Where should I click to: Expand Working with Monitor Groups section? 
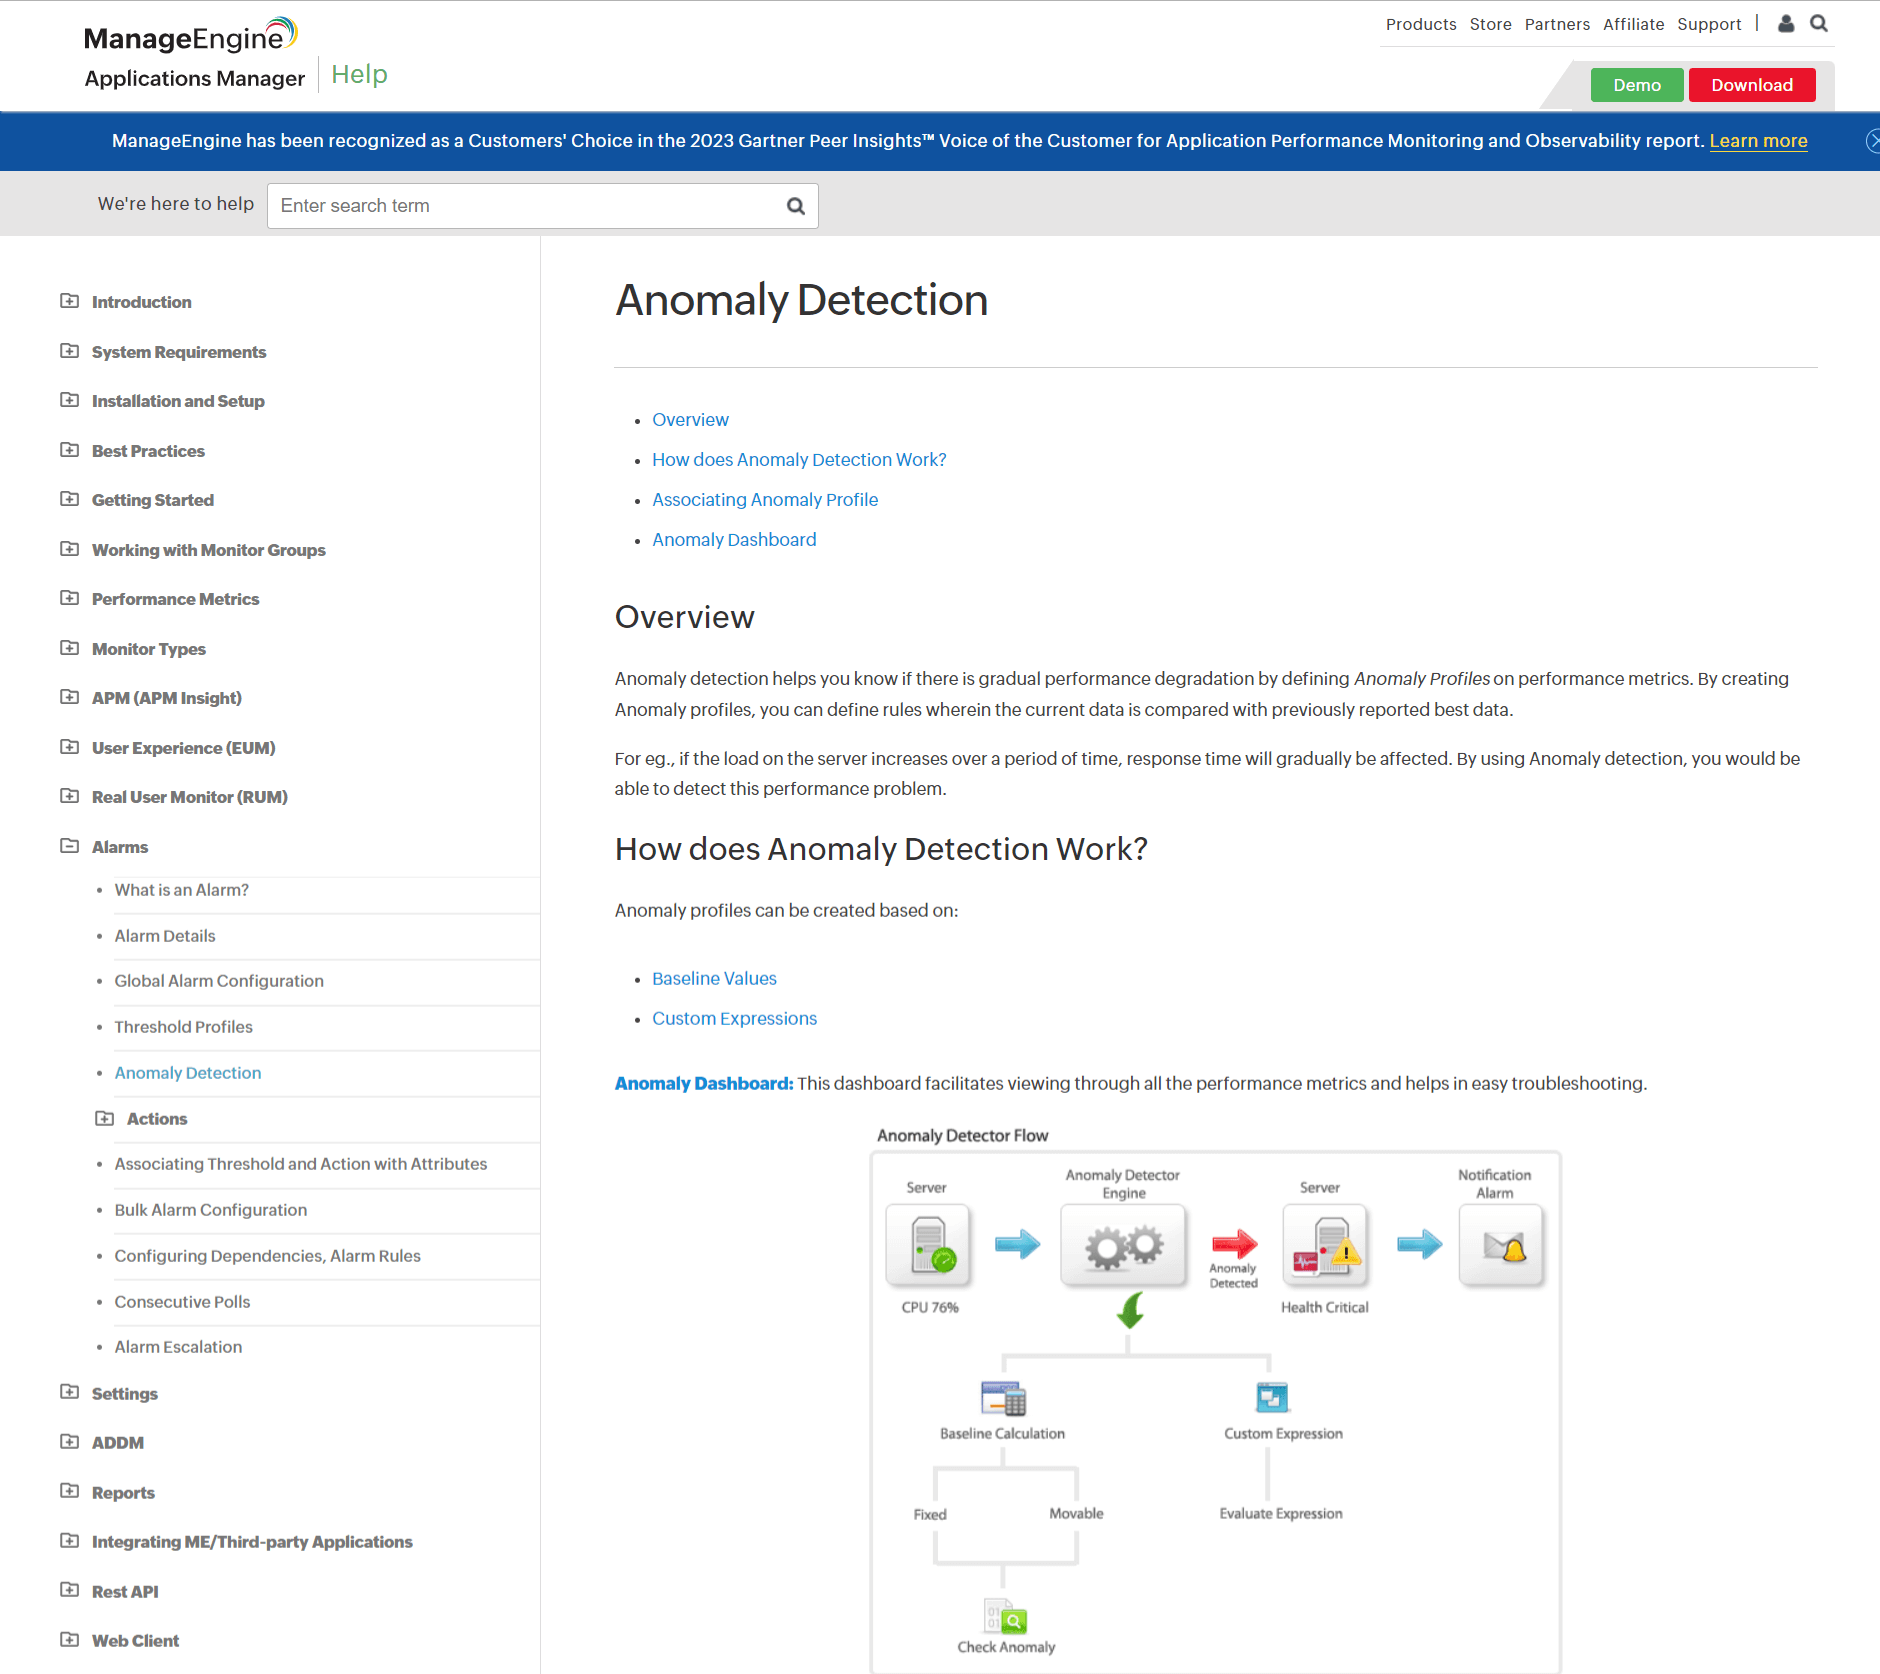(x=69, y=549)
